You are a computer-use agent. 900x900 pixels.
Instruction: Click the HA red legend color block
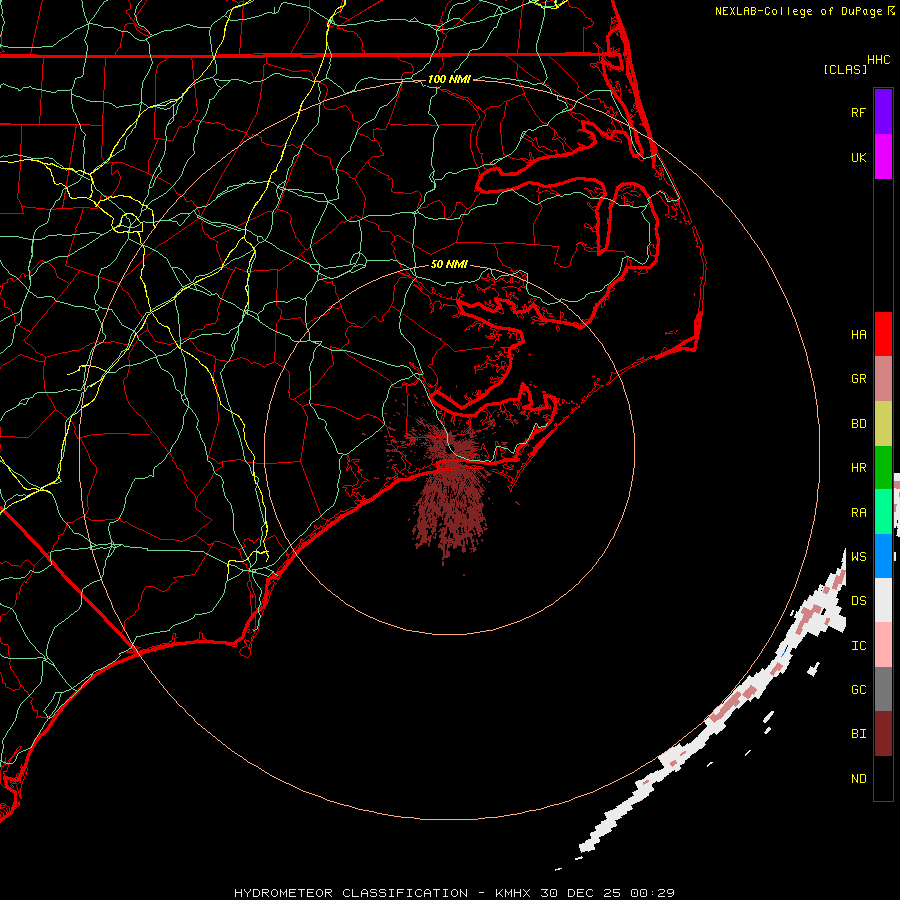[x=883, y=334]
